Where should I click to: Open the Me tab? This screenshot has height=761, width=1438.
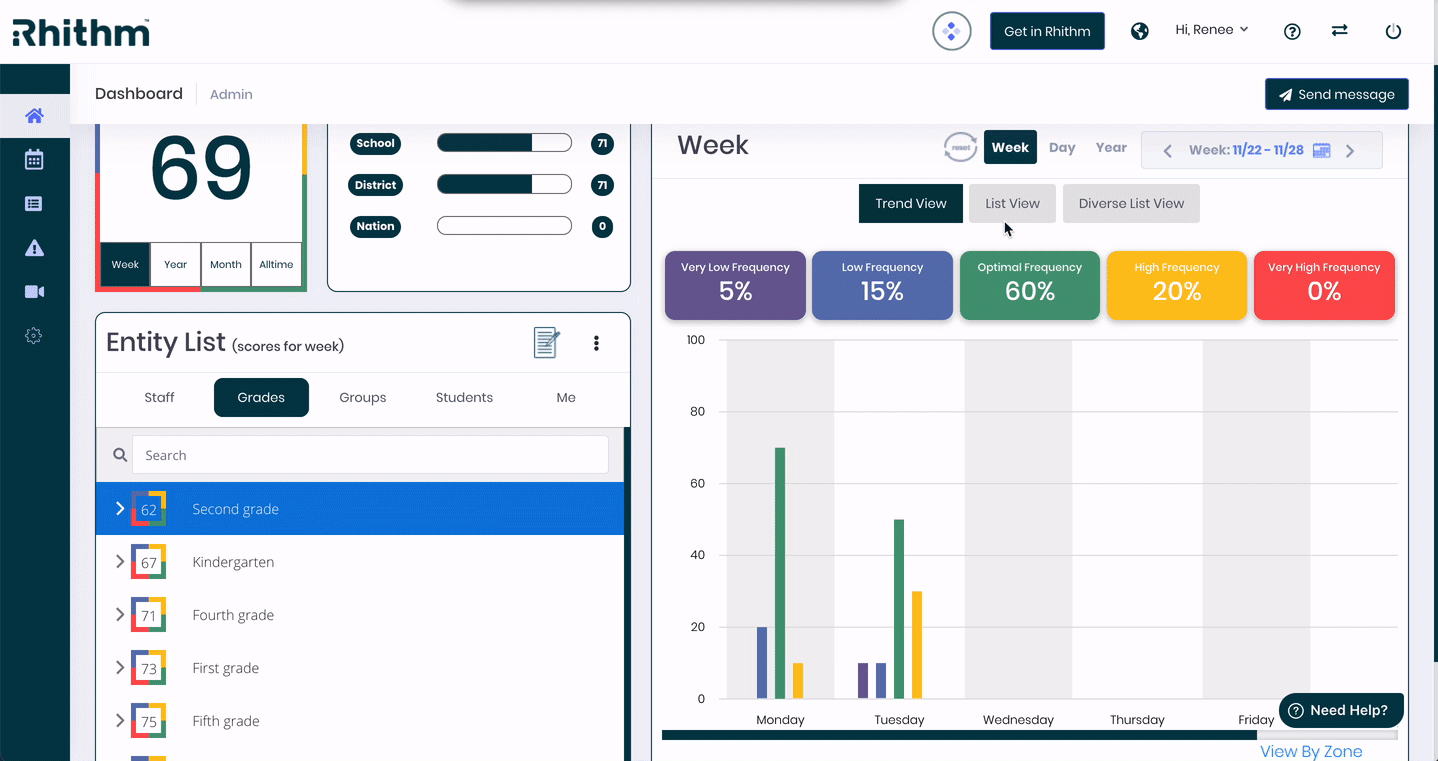point(566,397)
